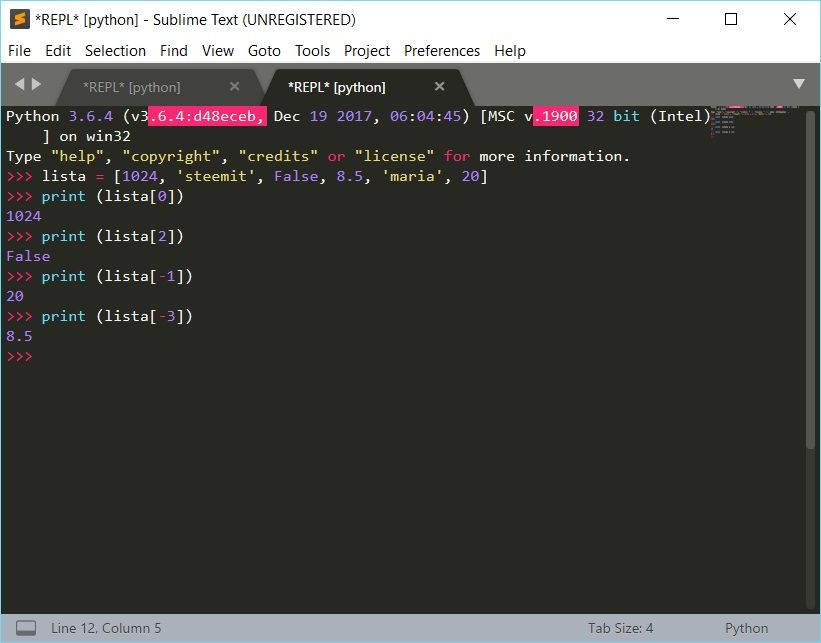This screenshot has height=643, width=821.
Task: Click the output value 1024
Action: pos(24,216)
